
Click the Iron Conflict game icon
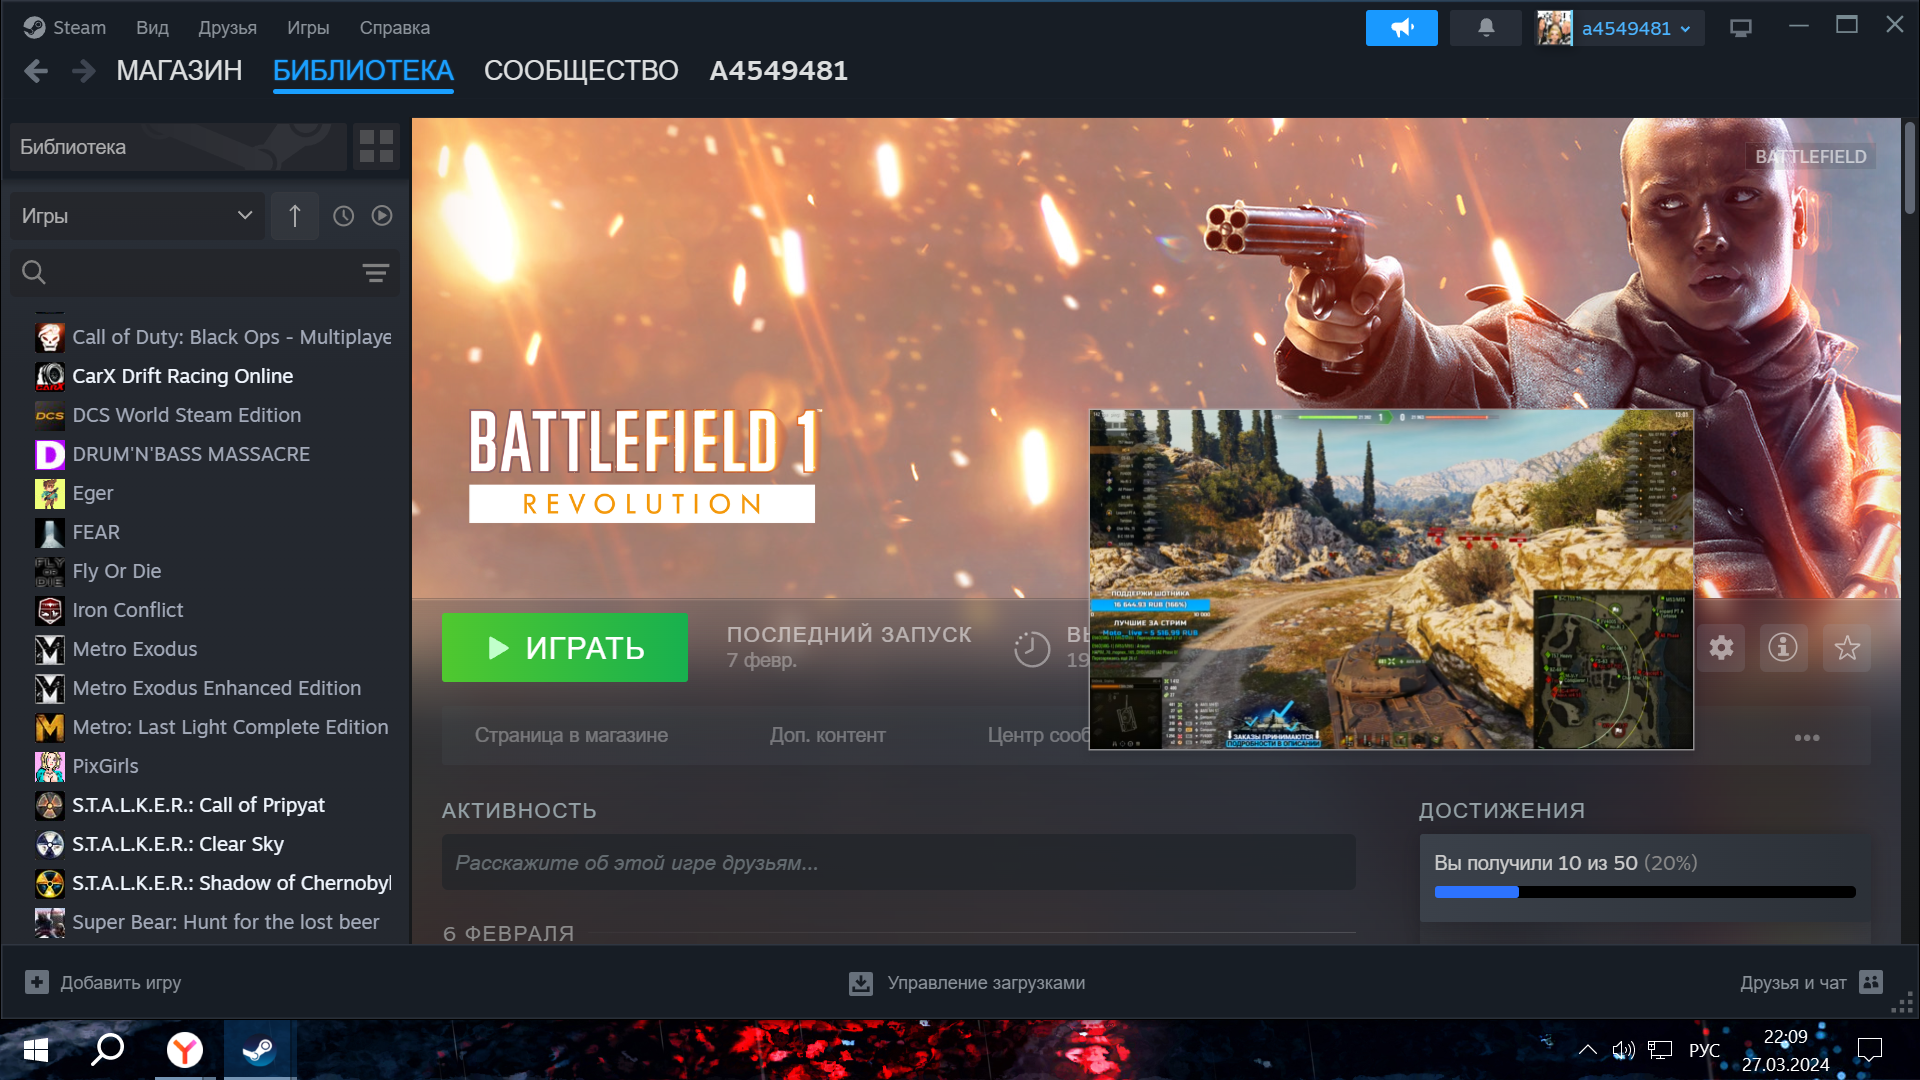pos(50,610)
